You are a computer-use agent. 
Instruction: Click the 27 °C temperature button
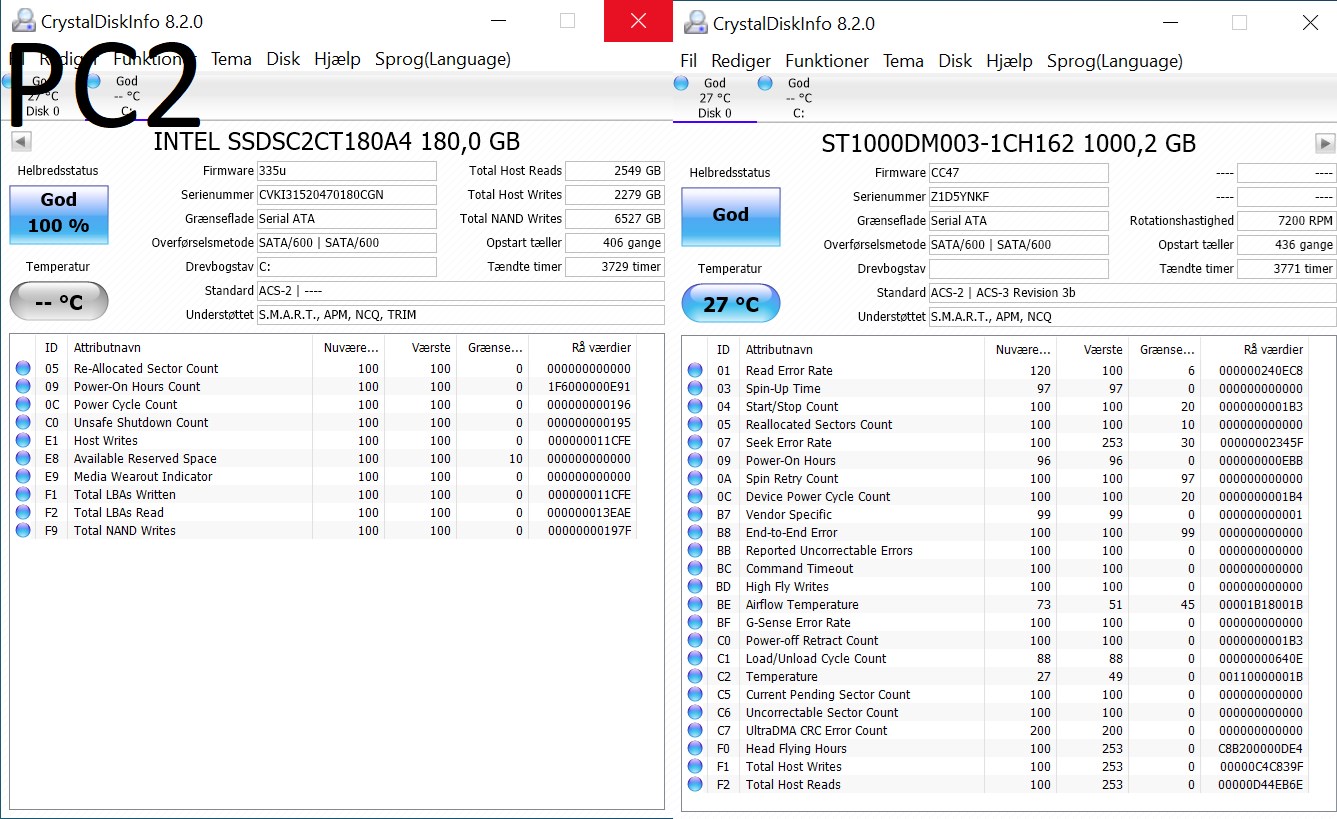(x=731, y=304)
